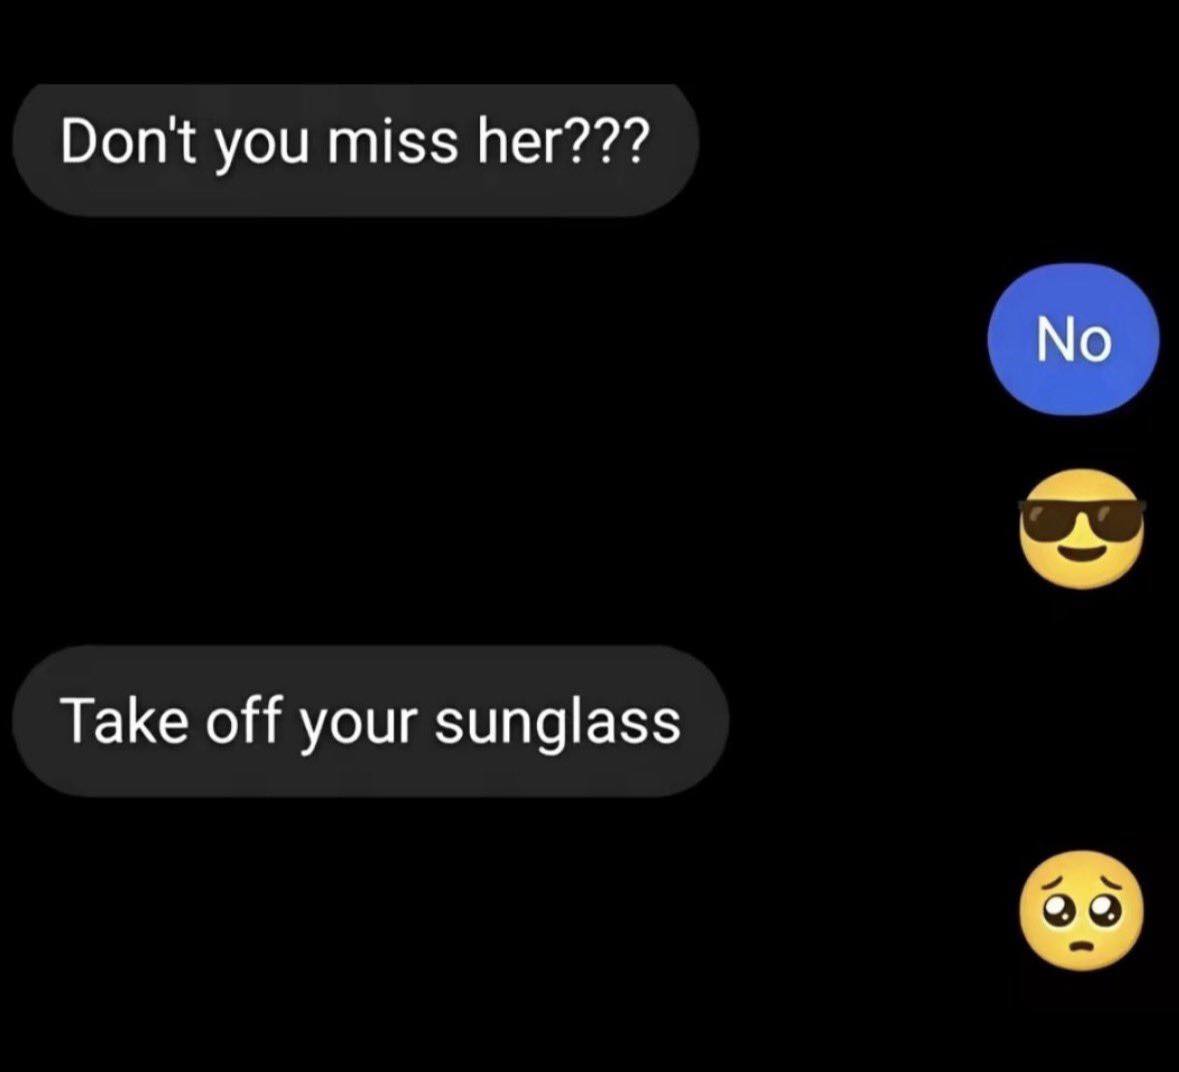Click the teary eyes of the pleading emoji

(1081, 910)
